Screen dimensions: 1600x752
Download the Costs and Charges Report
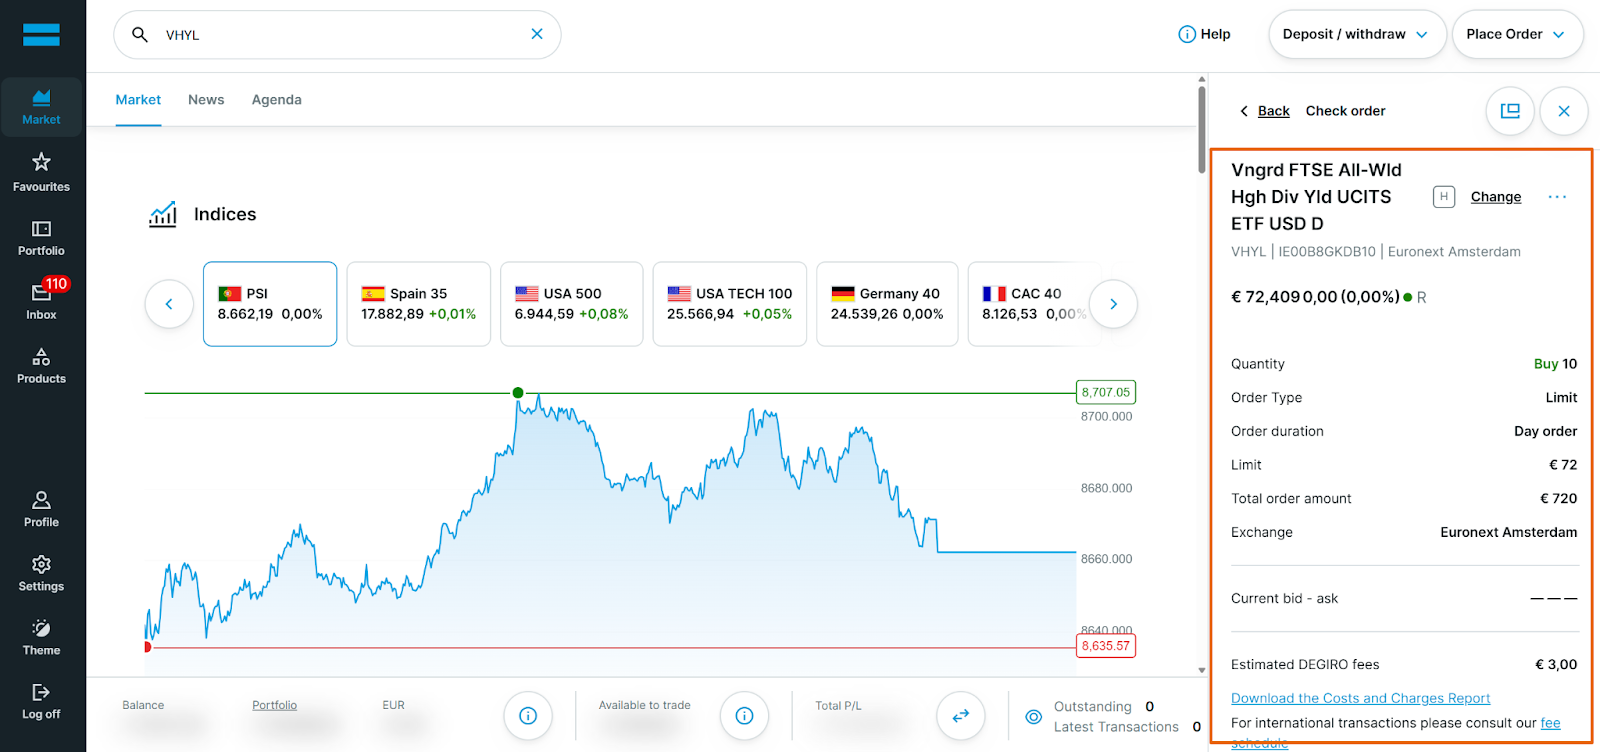(x=1360, y=698)
